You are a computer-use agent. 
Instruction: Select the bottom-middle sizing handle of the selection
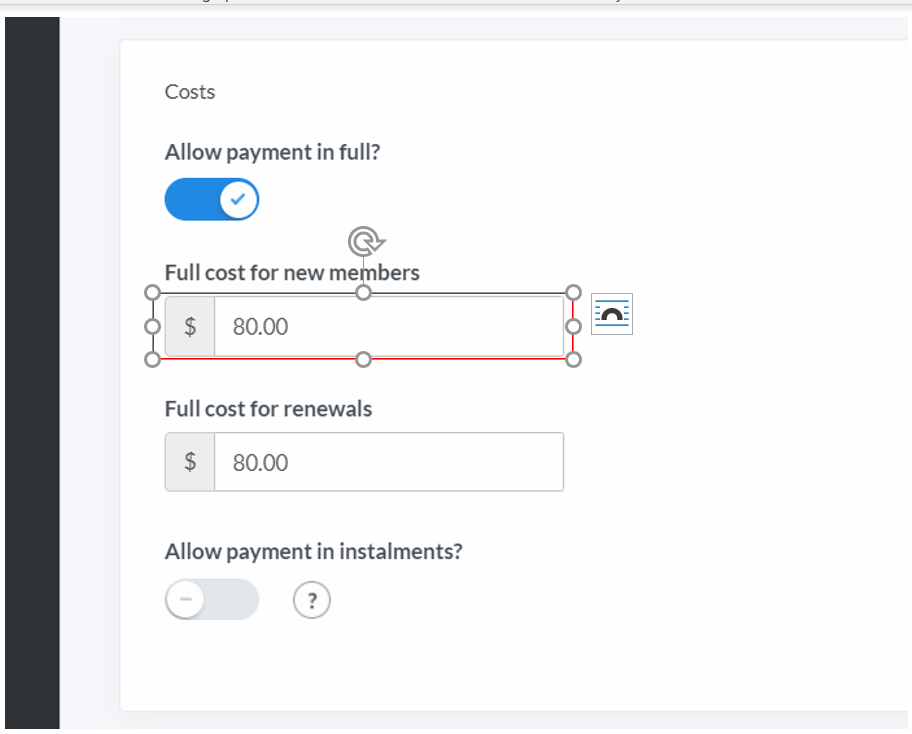click(364, 360)
